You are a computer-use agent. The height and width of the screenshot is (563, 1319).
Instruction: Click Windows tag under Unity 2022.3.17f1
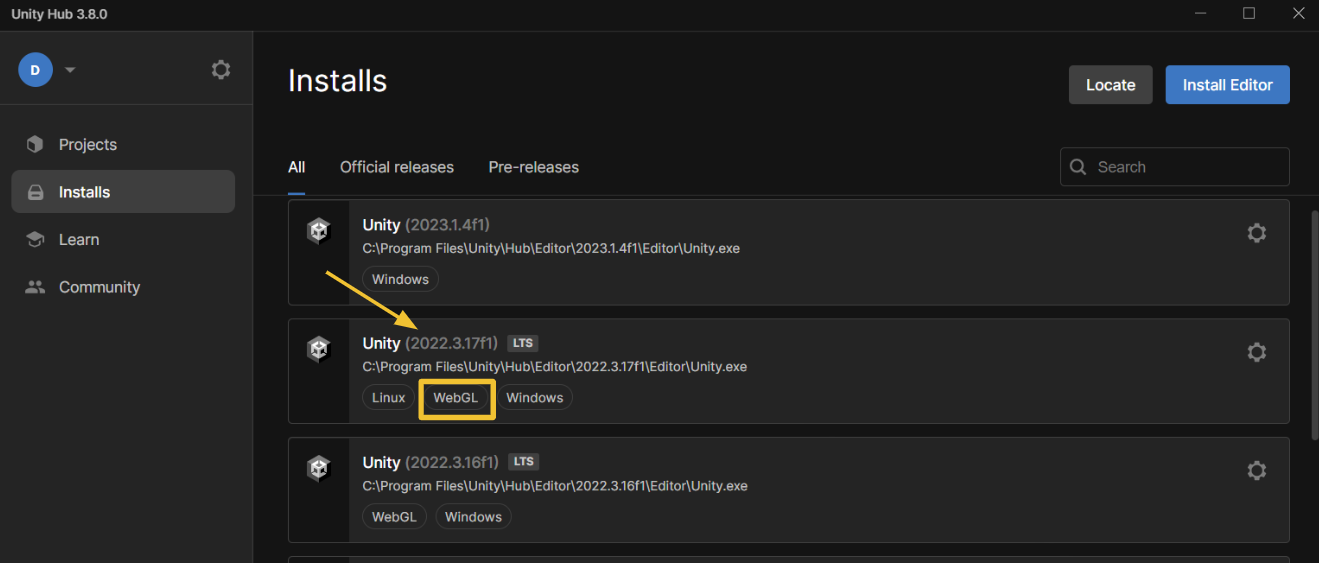click(535, 397)
